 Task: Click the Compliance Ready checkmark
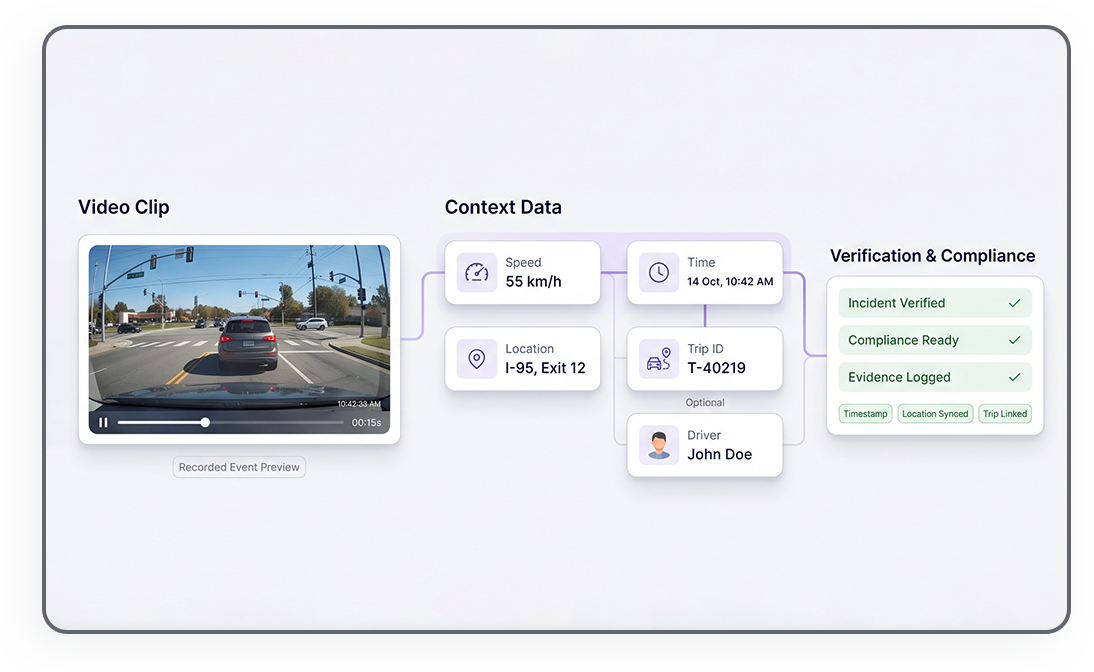coord(1014,340)
